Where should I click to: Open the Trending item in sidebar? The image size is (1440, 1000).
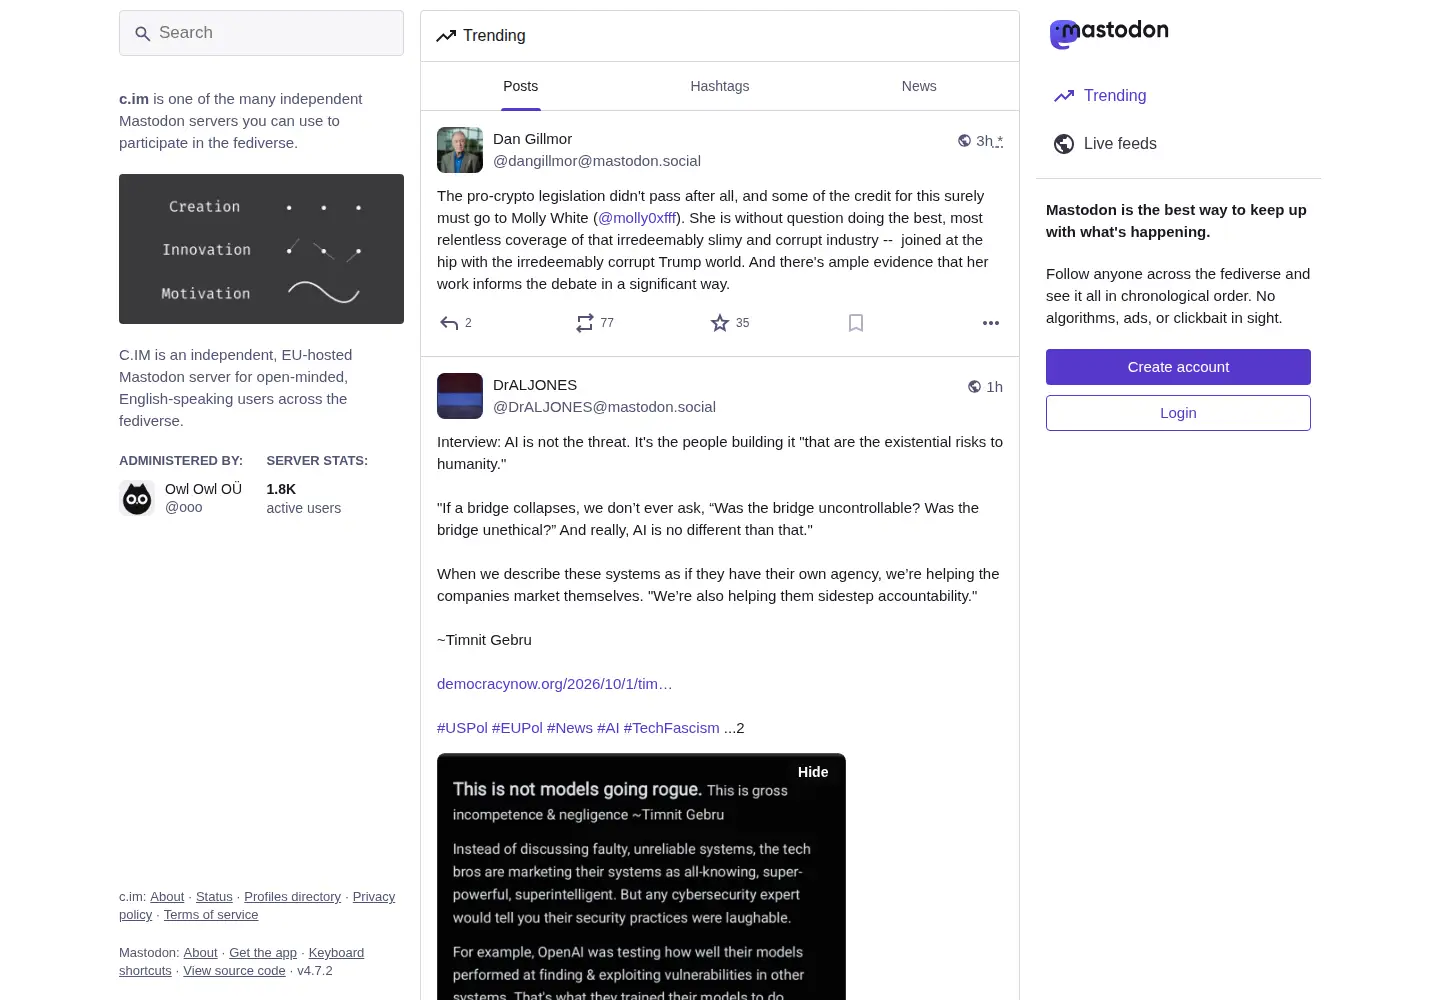click(1179, 96)
